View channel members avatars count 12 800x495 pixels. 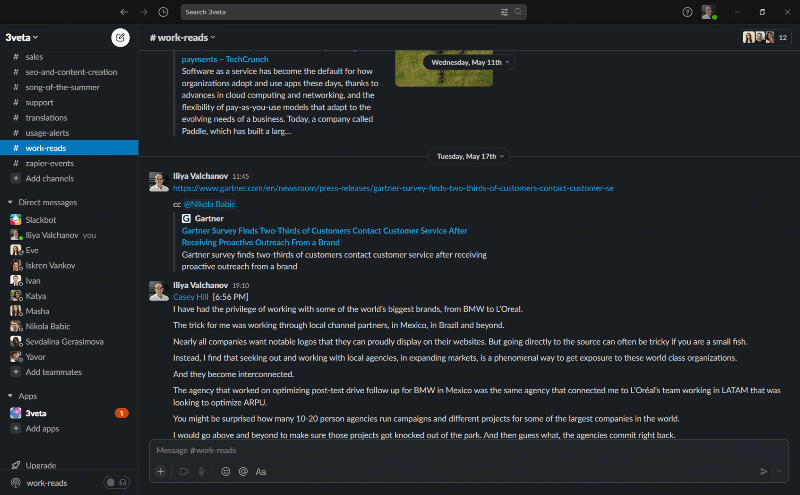(x=766, y=37)
